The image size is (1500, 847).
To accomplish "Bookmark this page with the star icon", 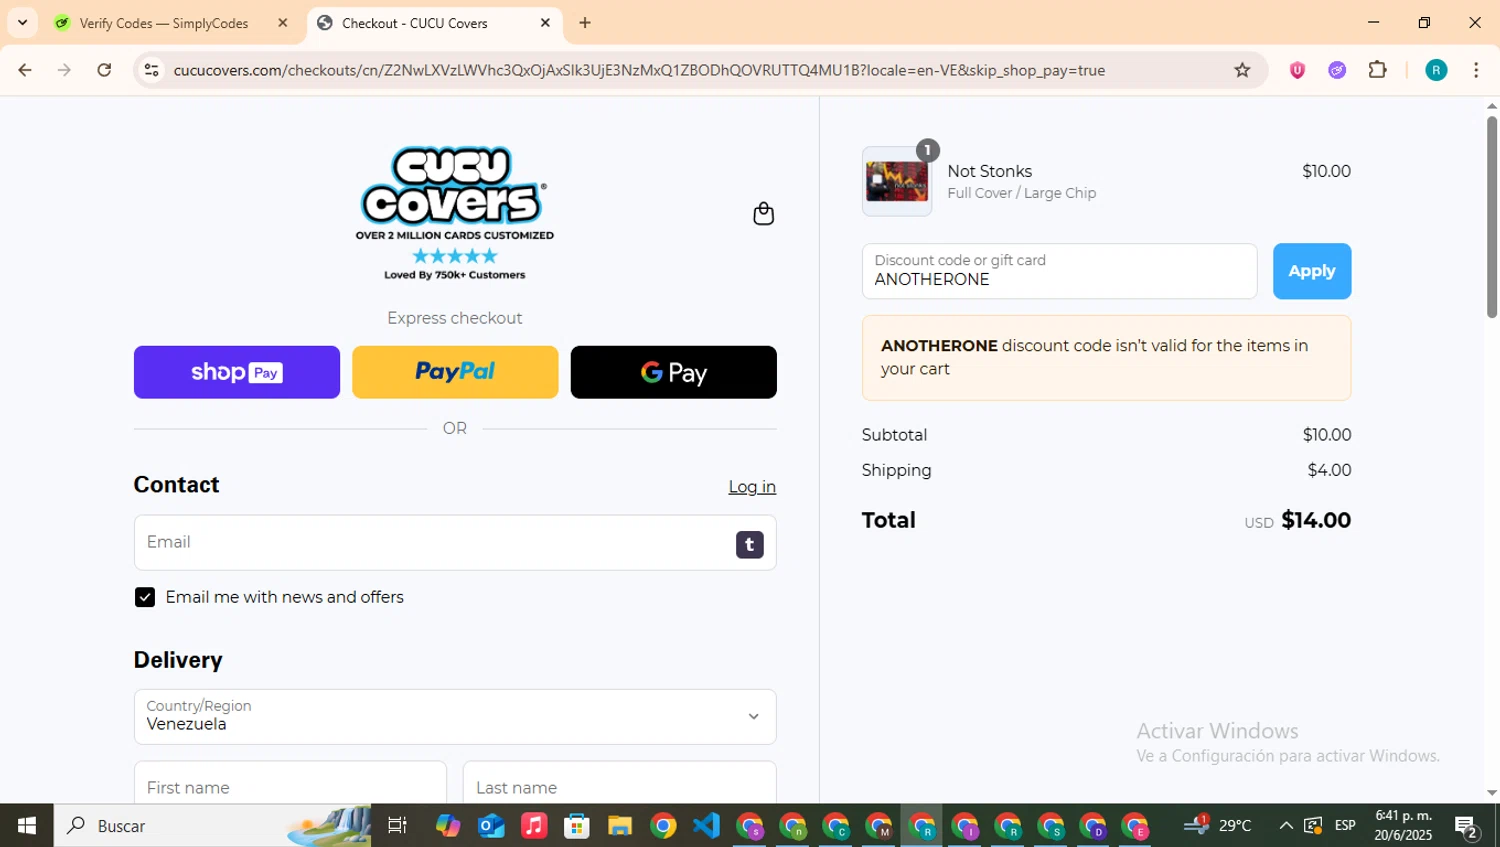I will (x=1242, y=70).
